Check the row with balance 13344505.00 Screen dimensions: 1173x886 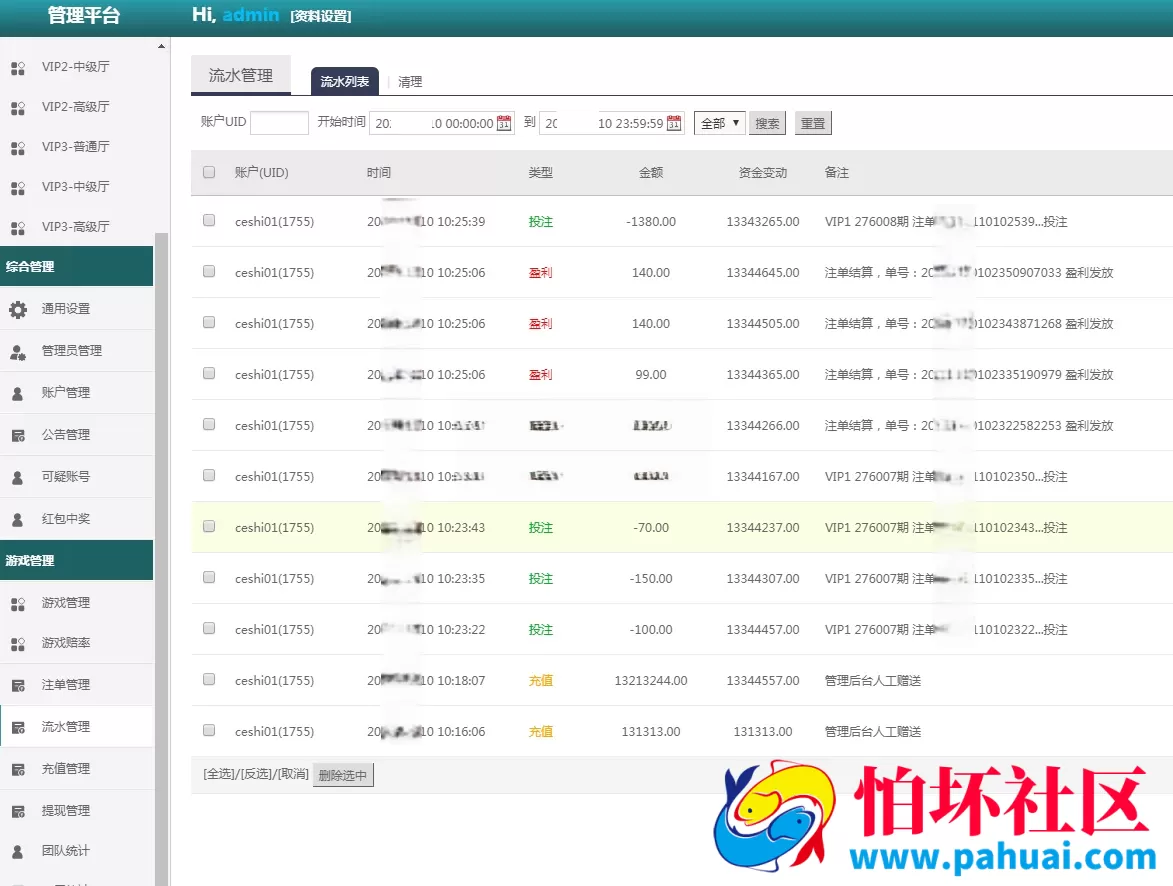pyautogui.click(x=209, y=322)
